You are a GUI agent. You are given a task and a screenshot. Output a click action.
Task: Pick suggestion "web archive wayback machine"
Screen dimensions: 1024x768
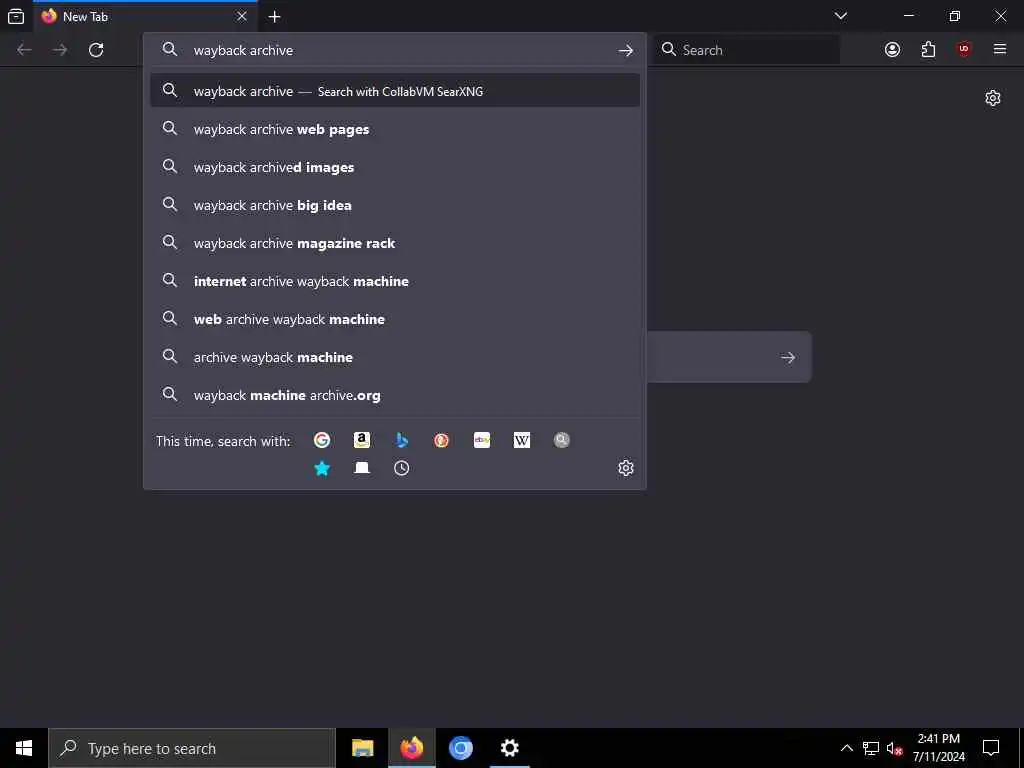click(x=395, y=319)
